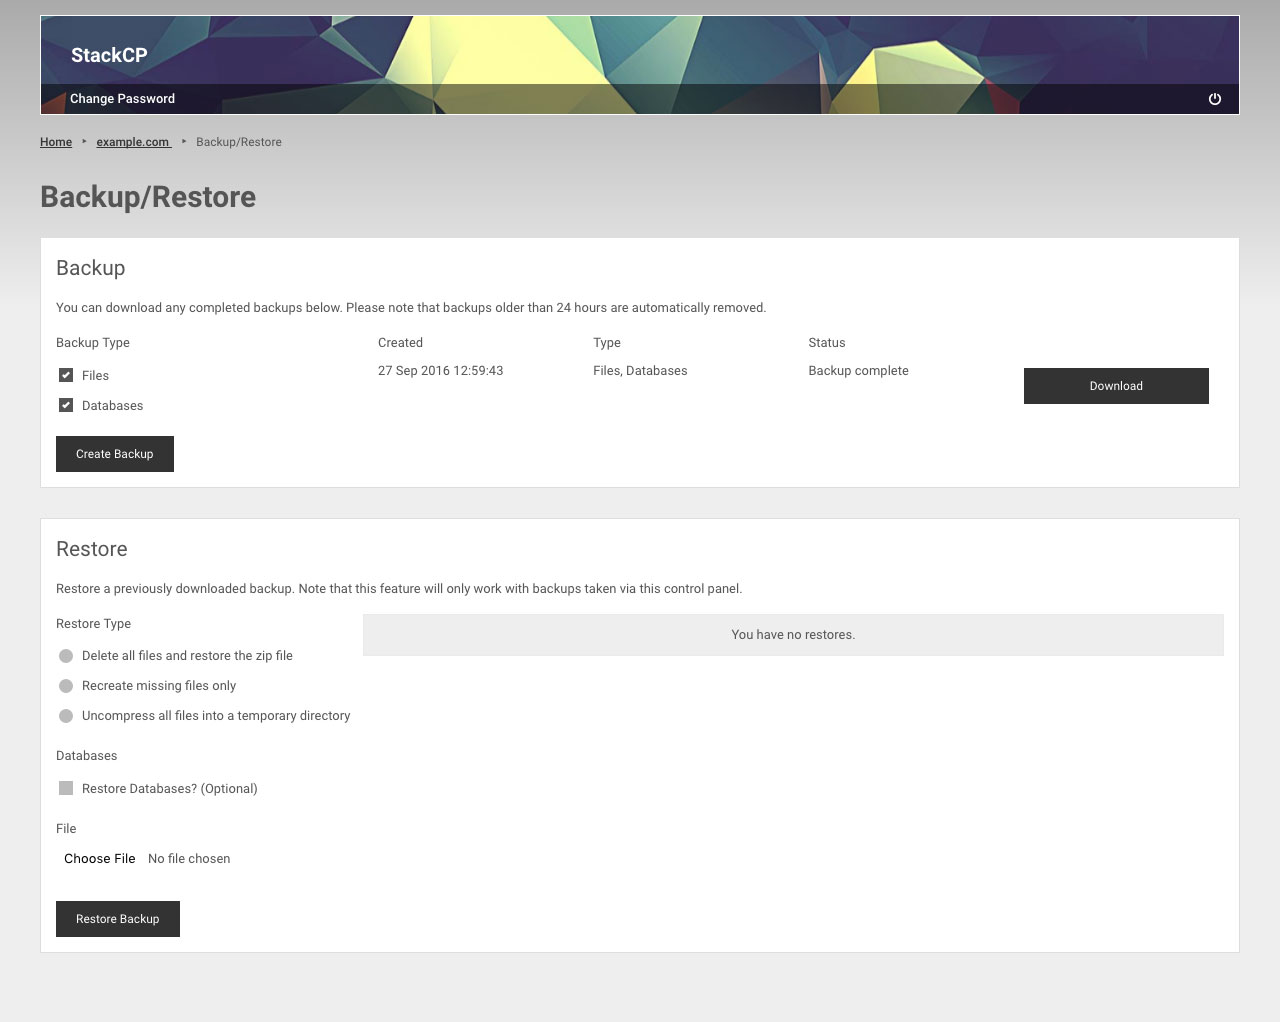Open the Change Password menu item
This screenshot has height=1022, width=1280.
(121, 99)
